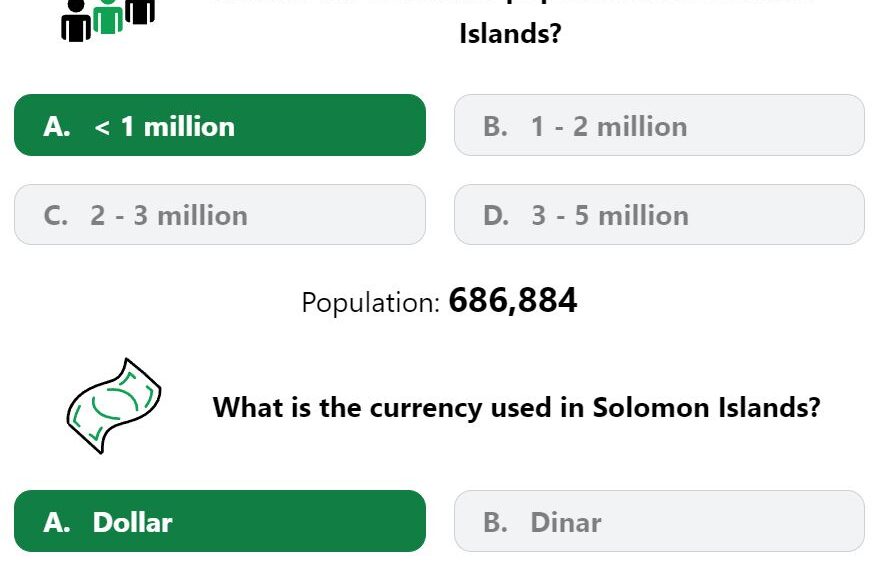This screenshot has width=874, height=570.
Task: Click the green banknote currency icon
Action: click(114, 406)
